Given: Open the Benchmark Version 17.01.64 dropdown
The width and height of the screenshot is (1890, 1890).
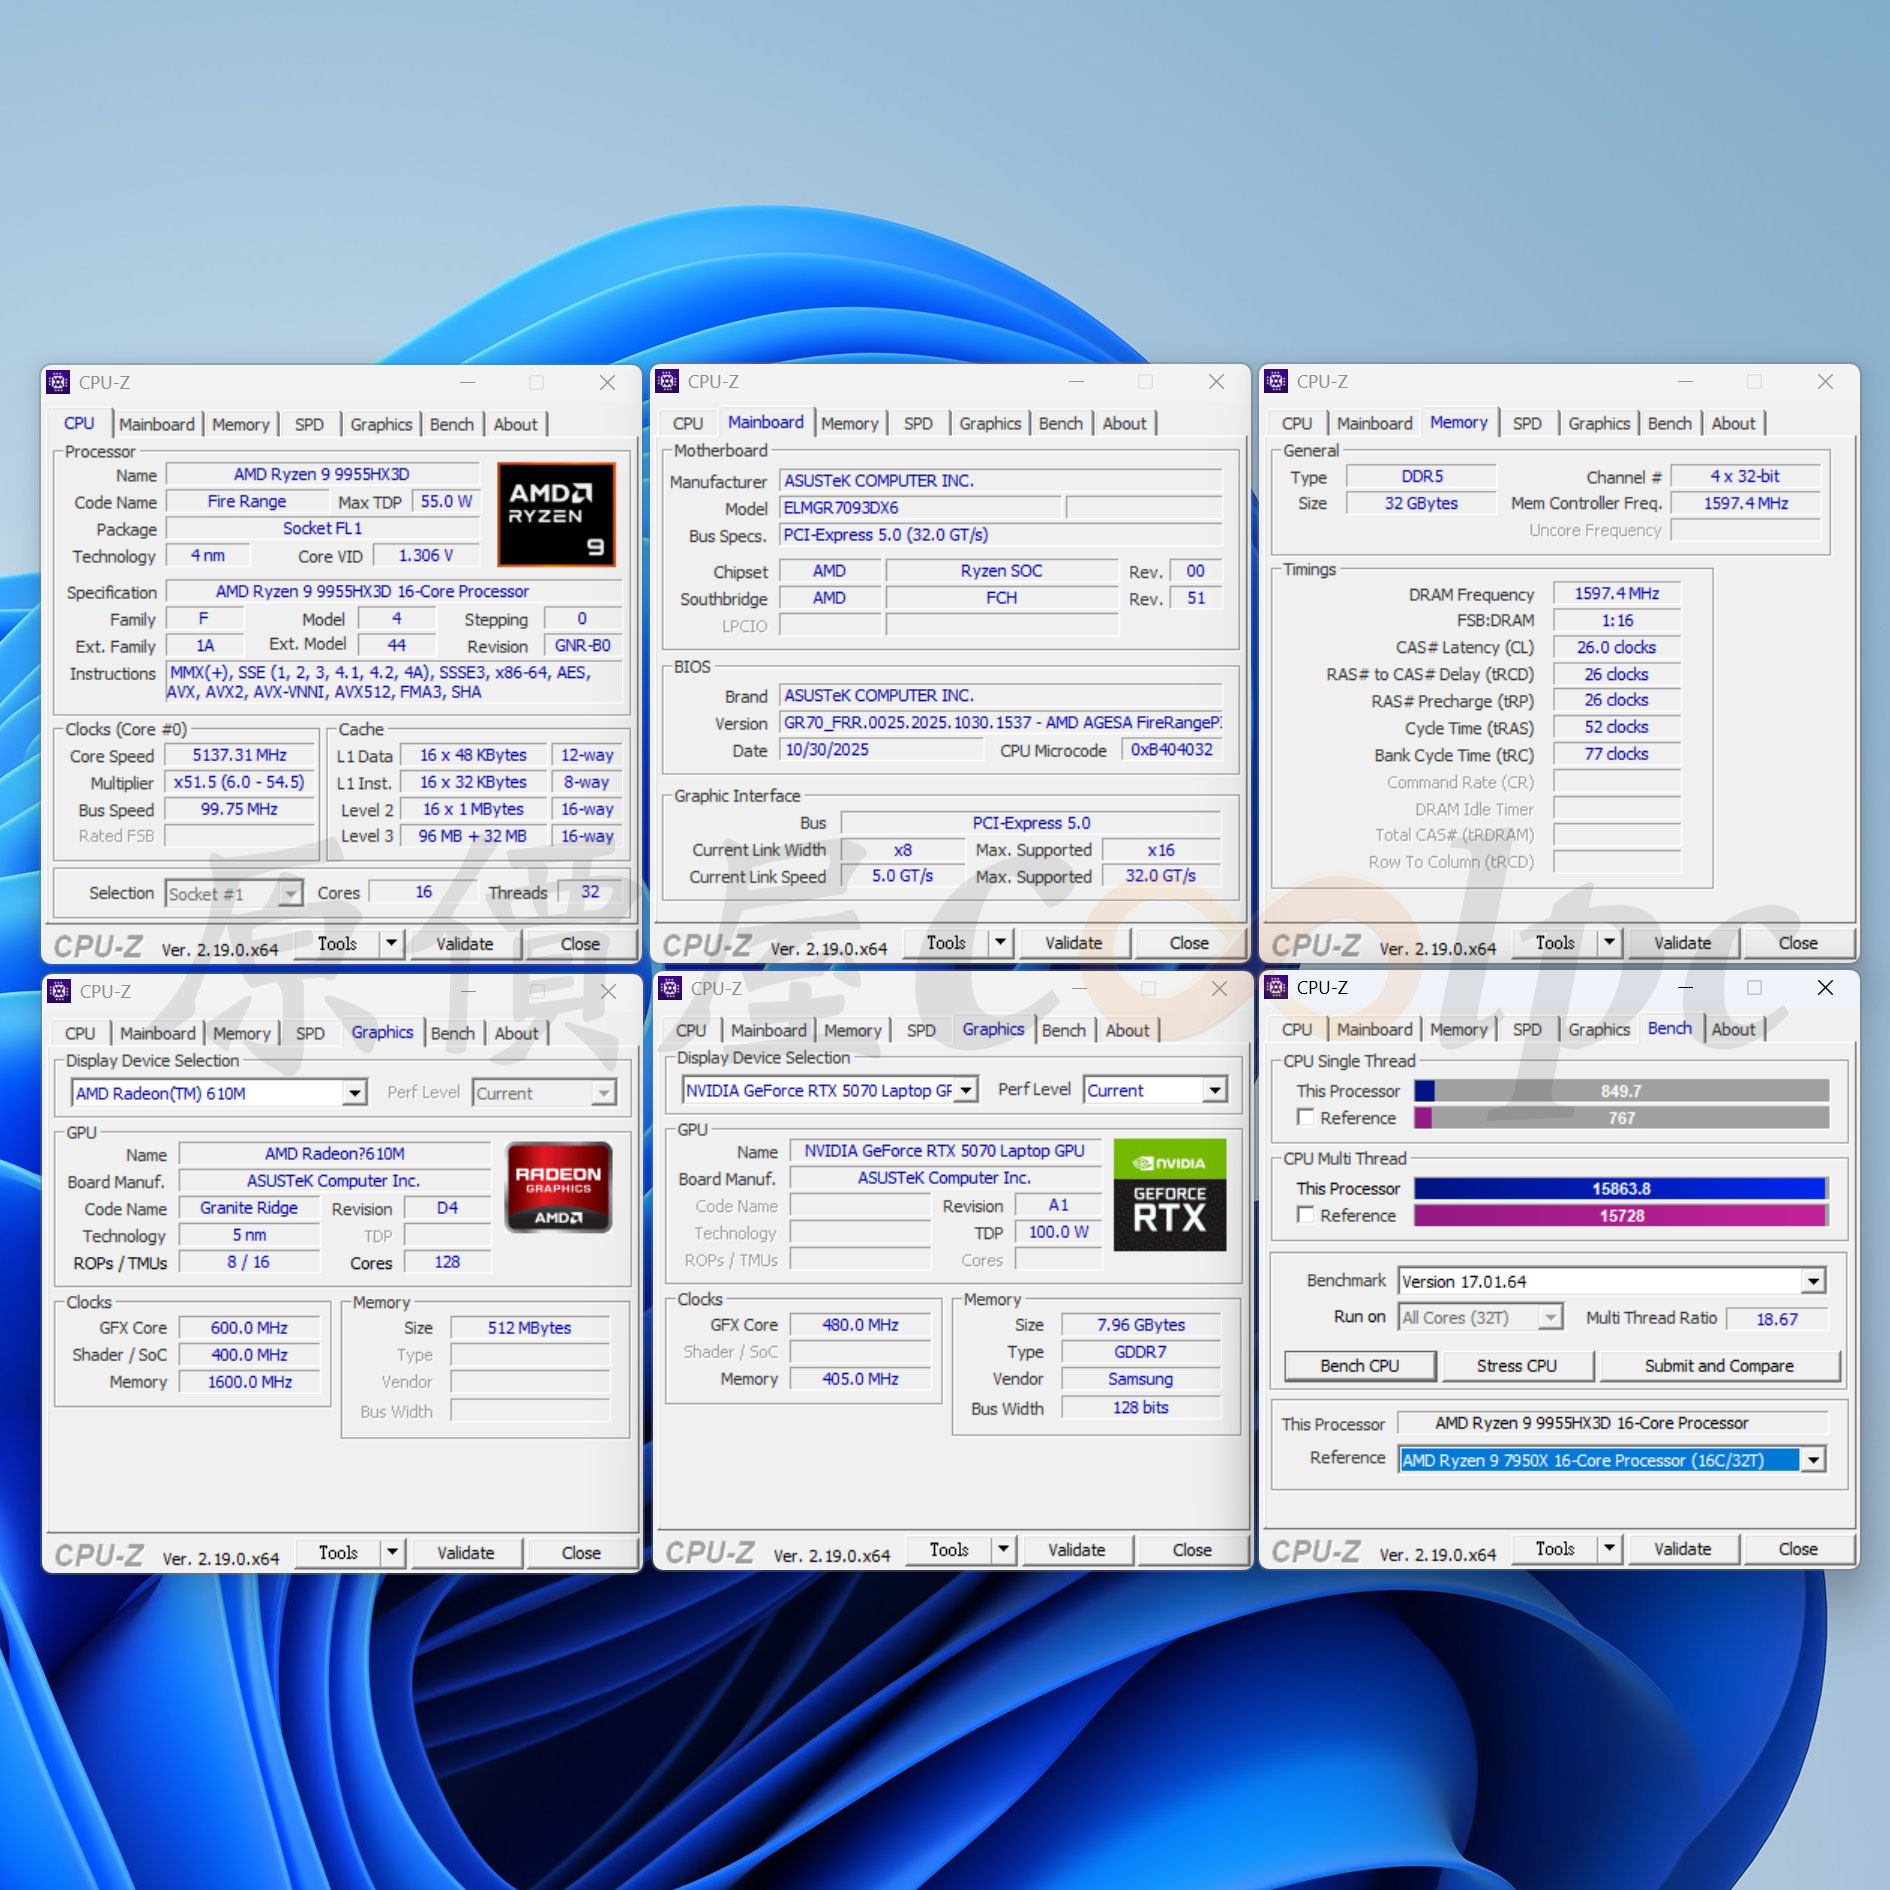Looking at the screenshot, I should (1813, 1281).
